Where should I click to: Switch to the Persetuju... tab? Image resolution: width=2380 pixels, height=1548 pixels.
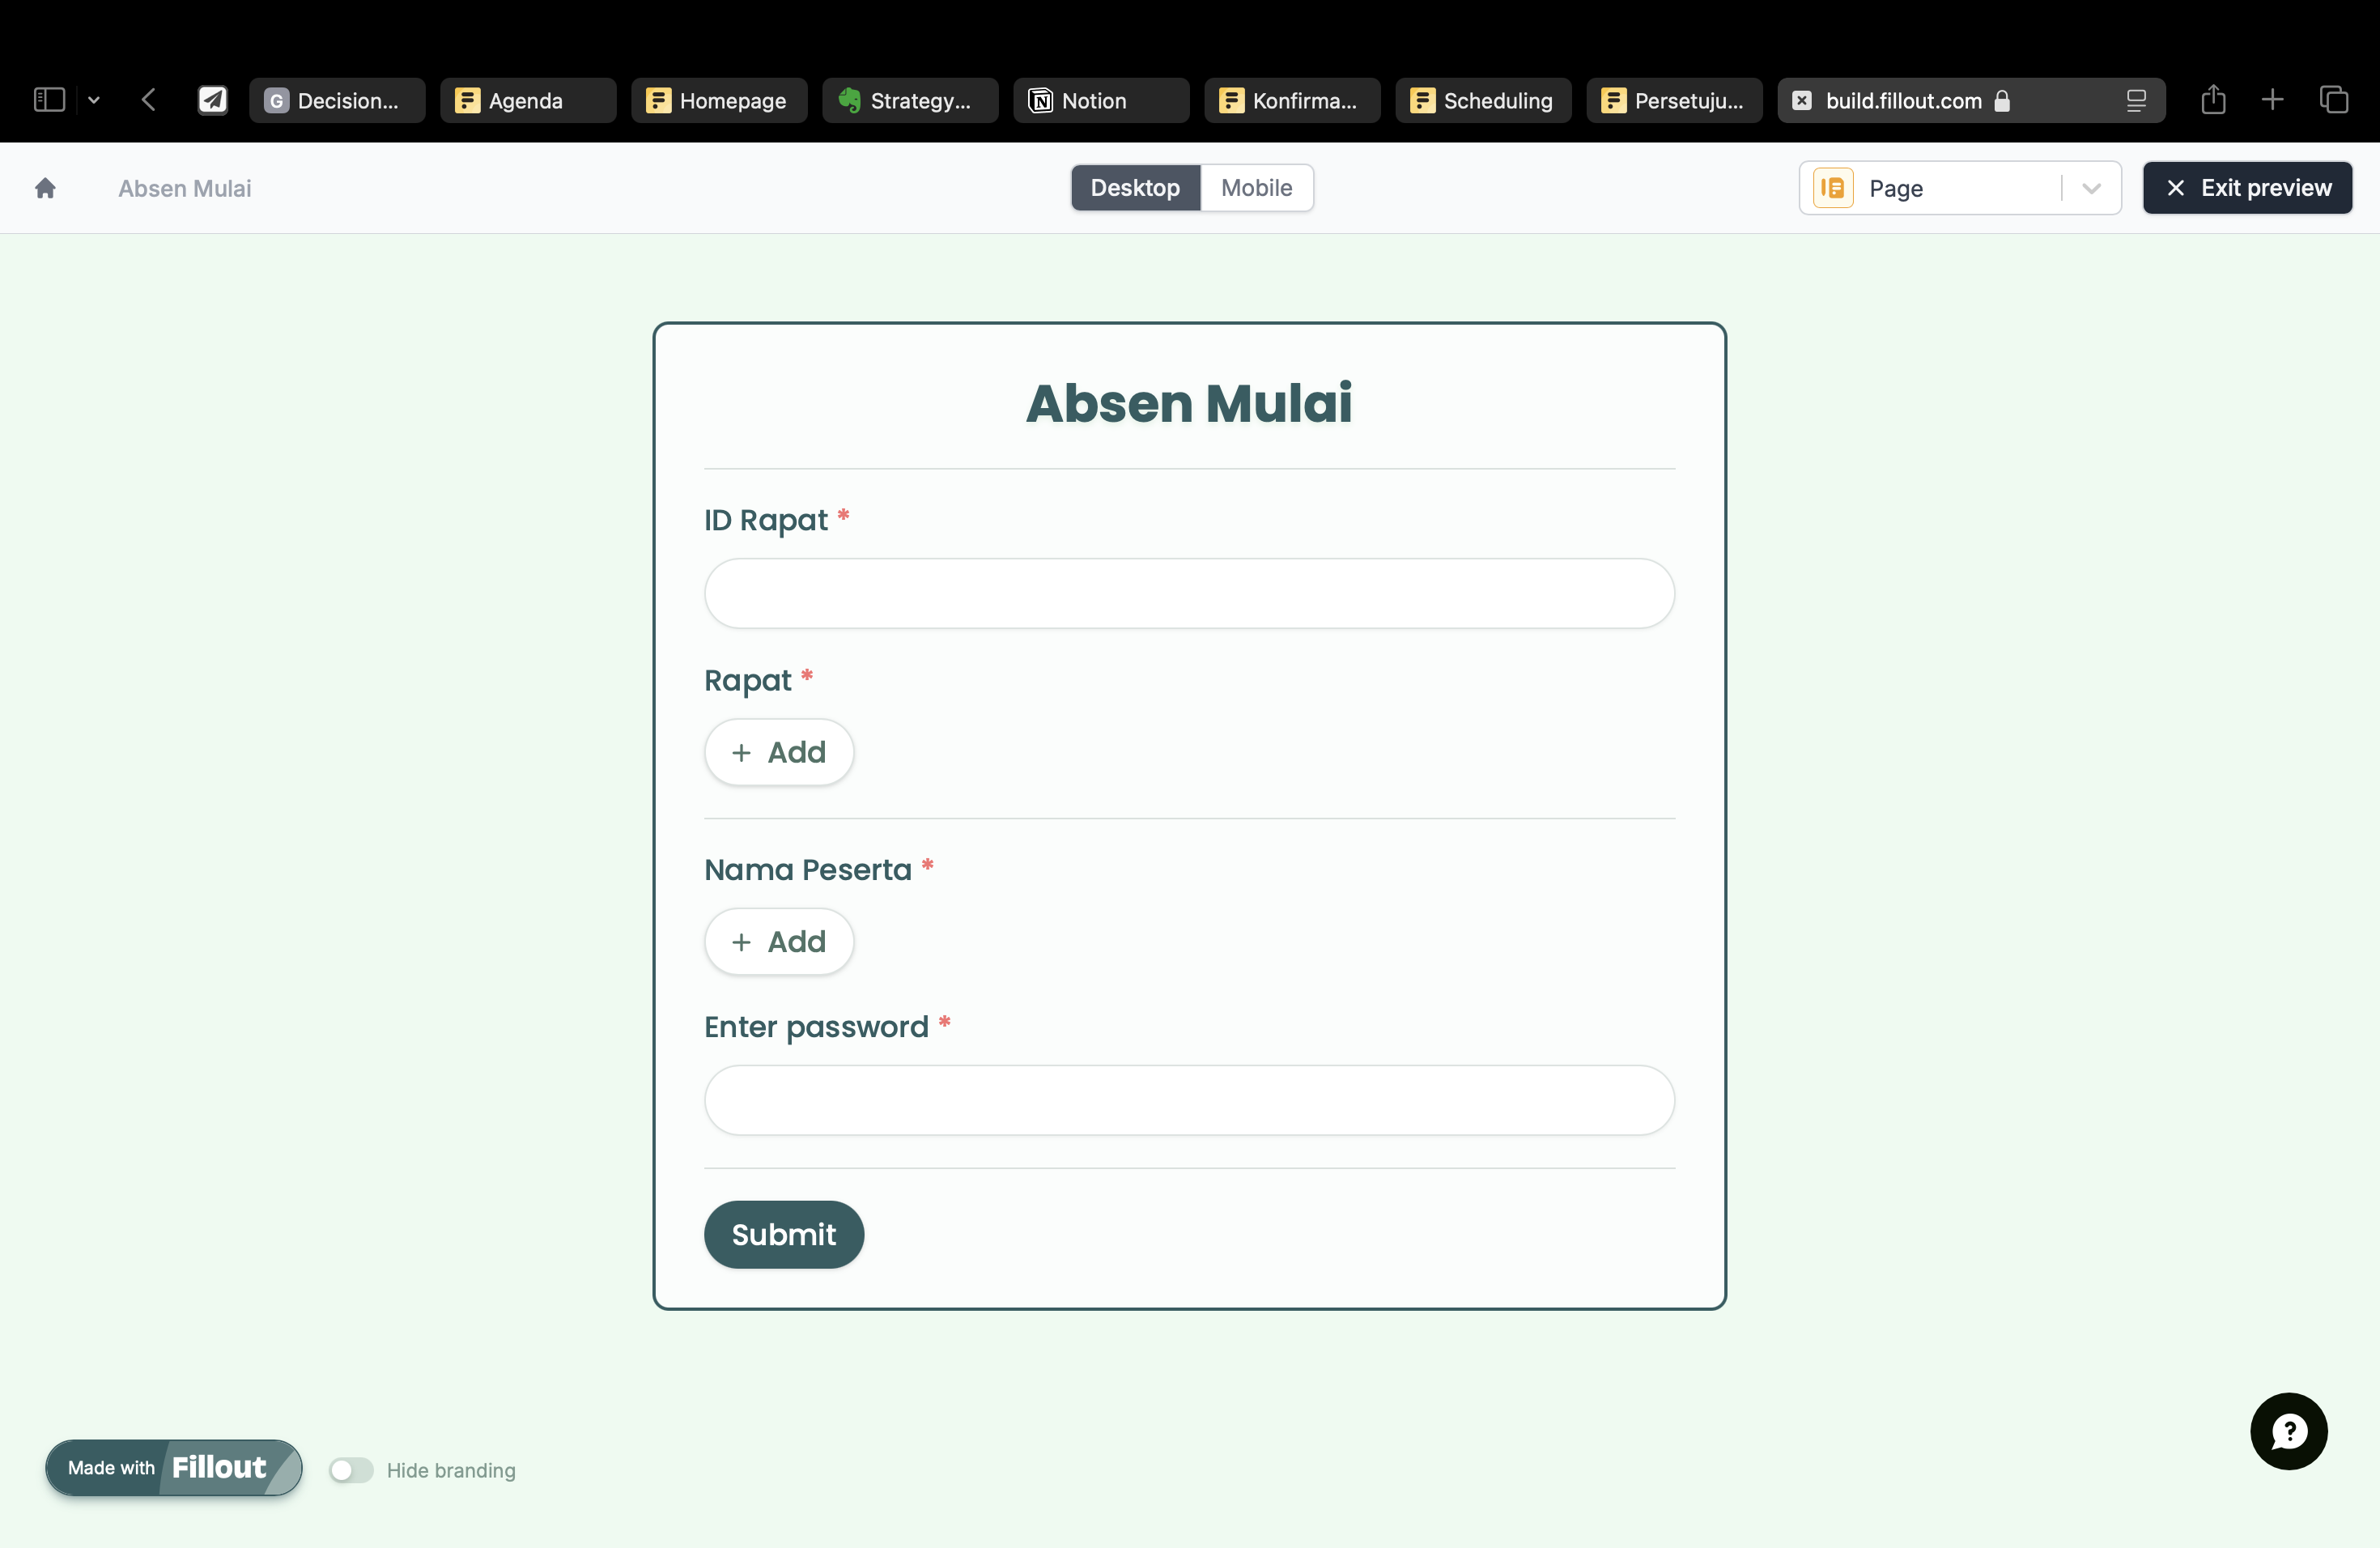pyautogui.click(x=1674, y=100)
